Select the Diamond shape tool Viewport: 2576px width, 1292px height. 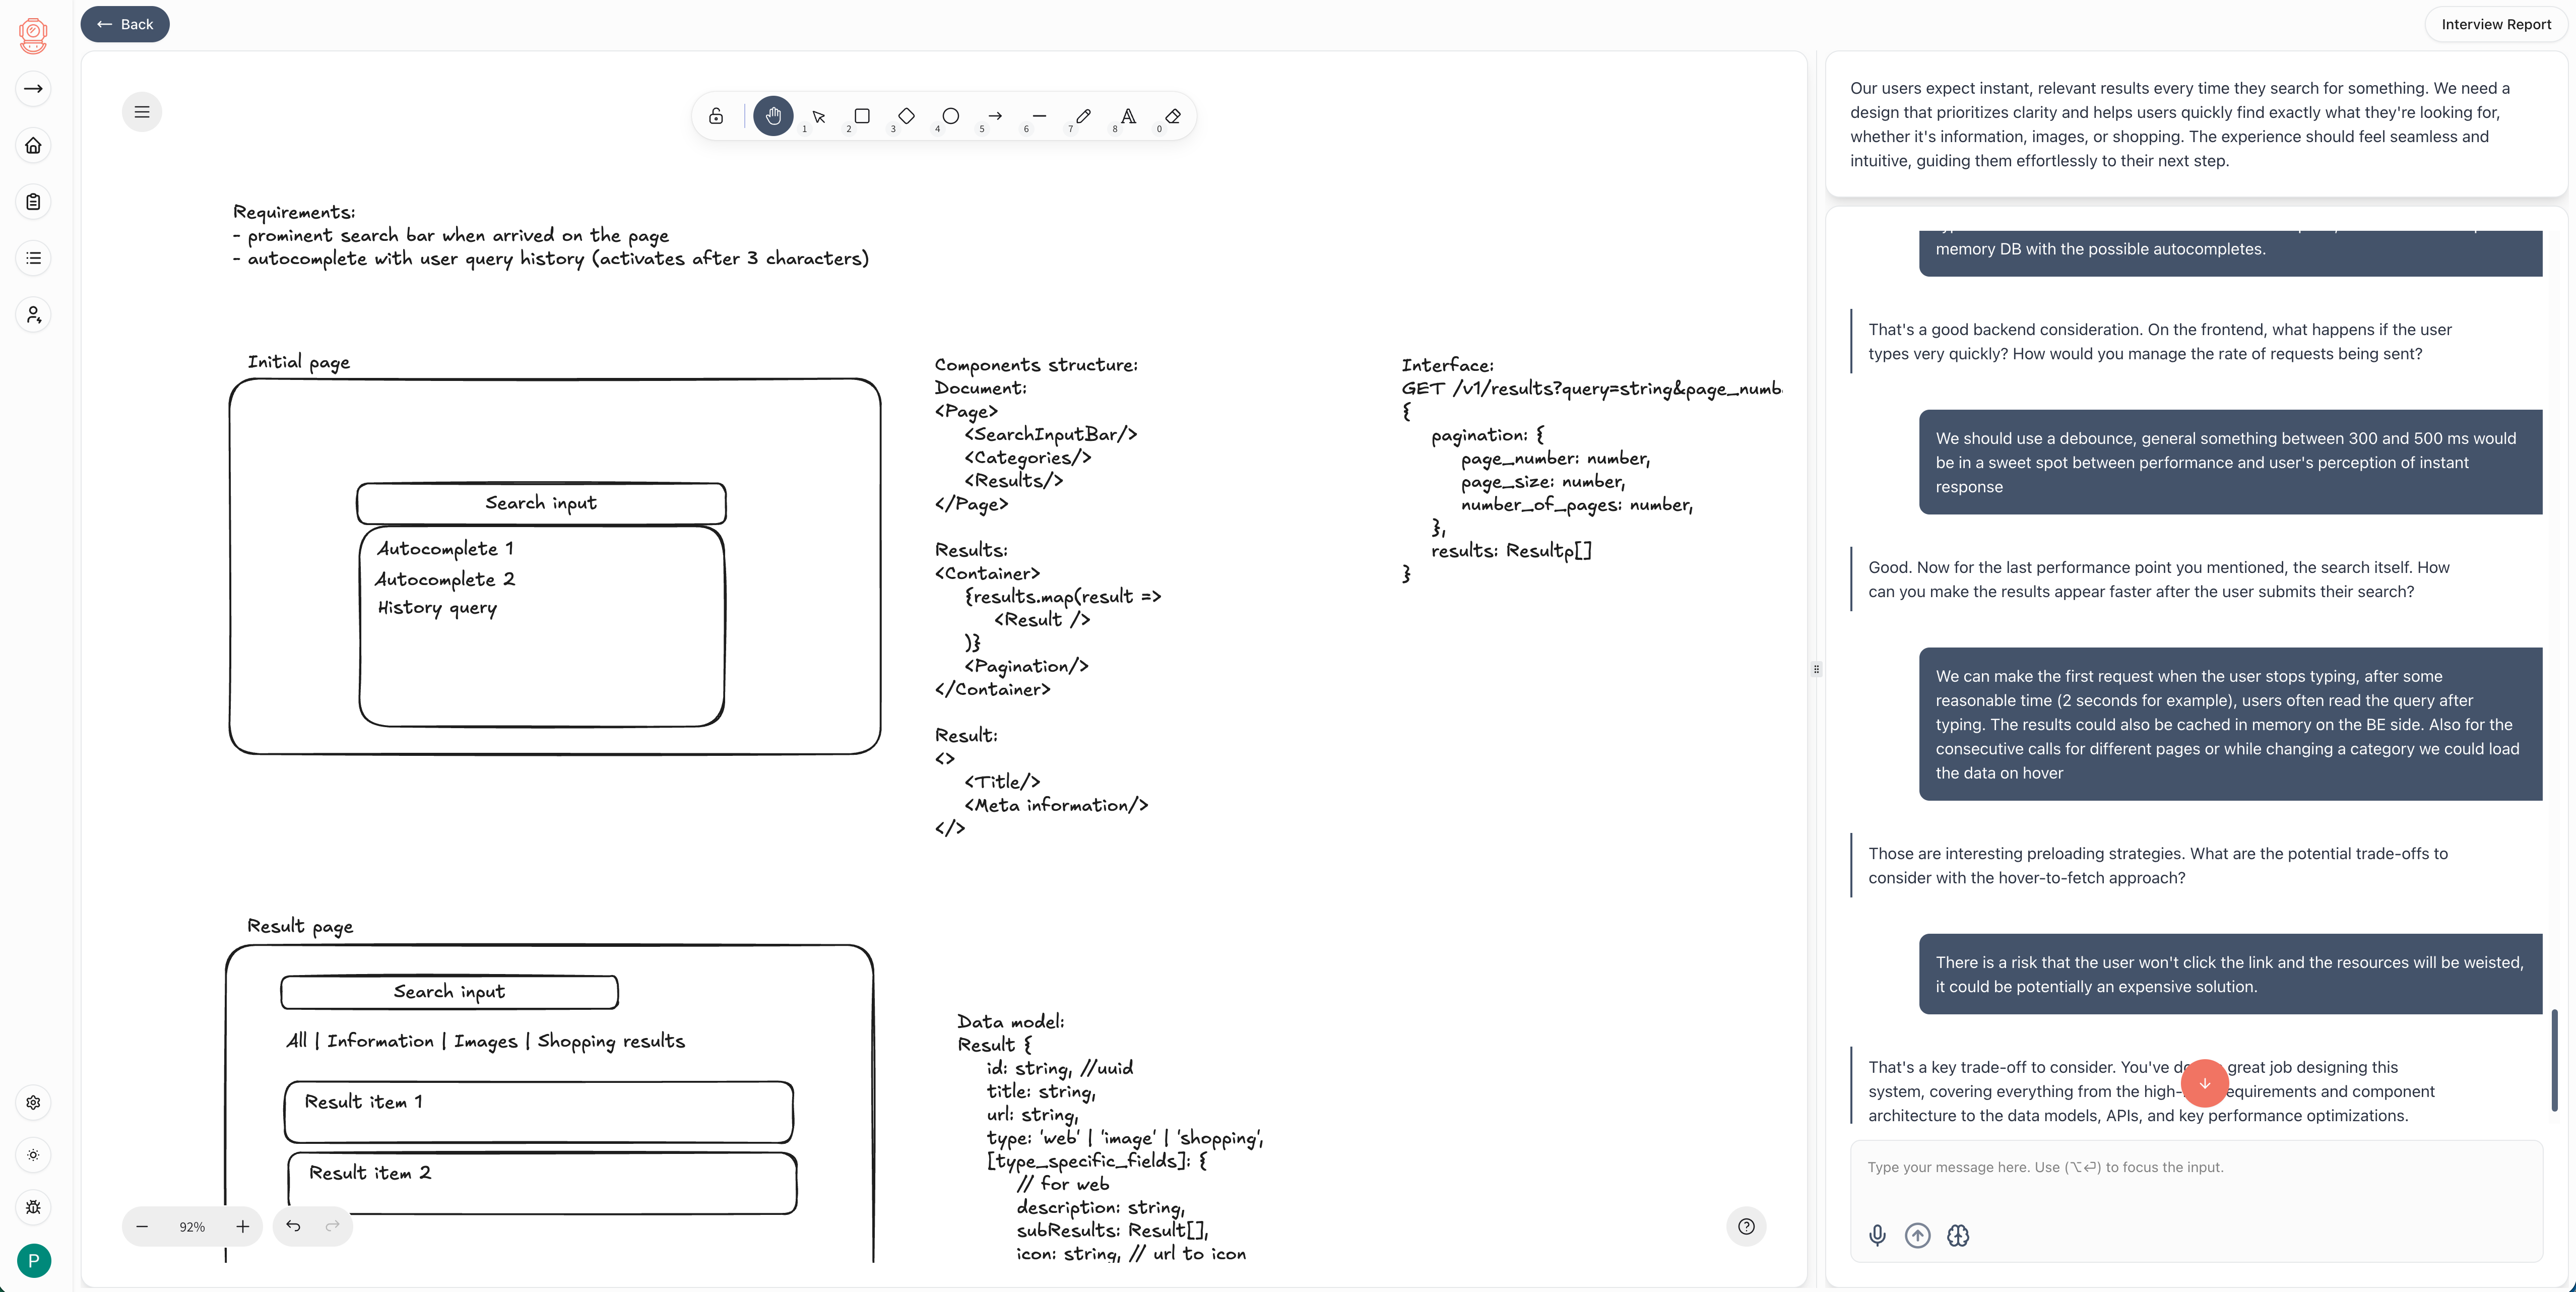(x=906, y=116)
